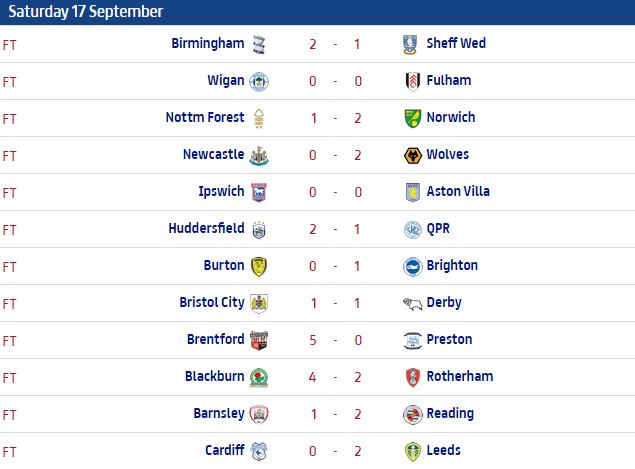The image size is (635, 469).
Task: Click the Blackburn club crest
Action: (x=260, y=377)
